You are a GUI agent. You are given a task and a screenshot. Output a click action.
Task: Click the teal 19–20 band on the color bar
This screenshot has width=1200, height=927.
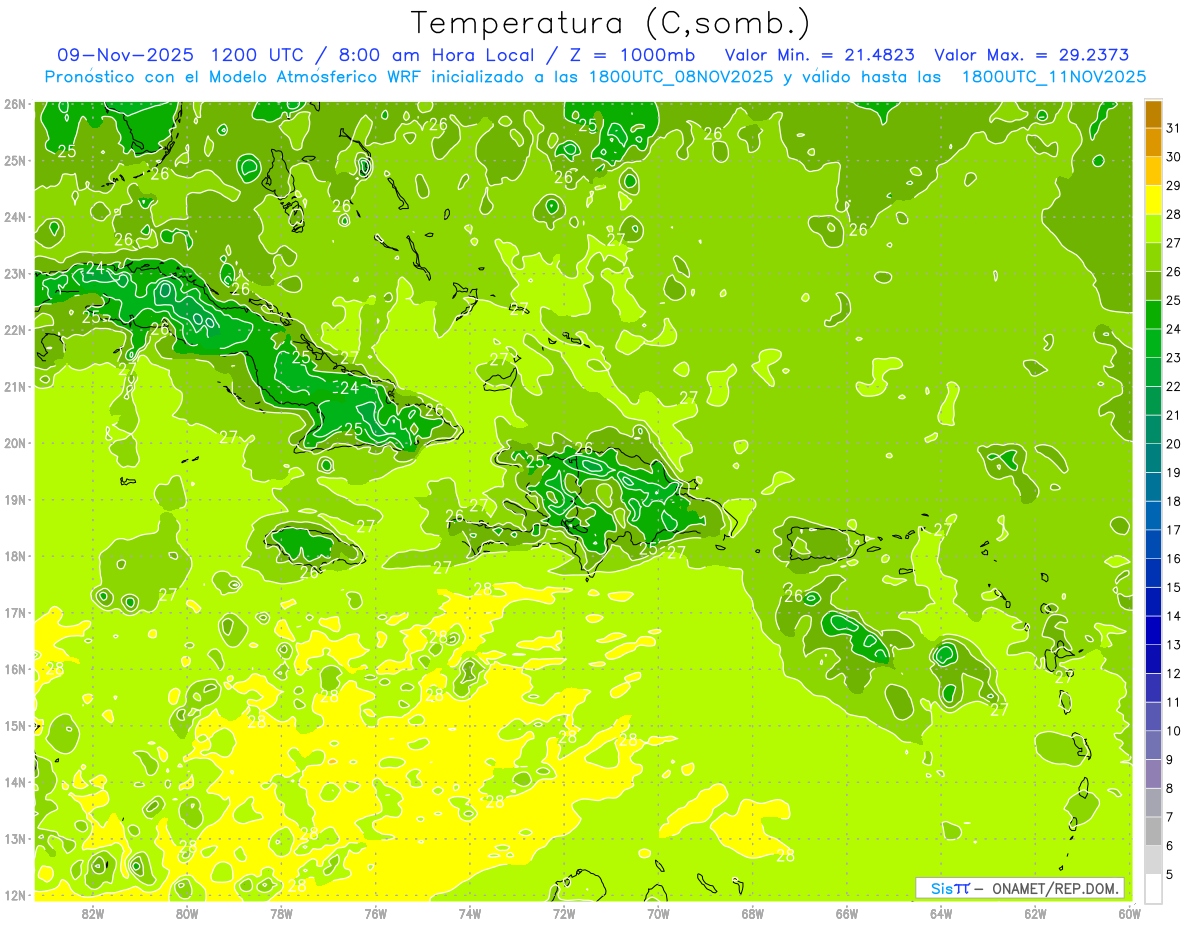(x=1154, y=458)
